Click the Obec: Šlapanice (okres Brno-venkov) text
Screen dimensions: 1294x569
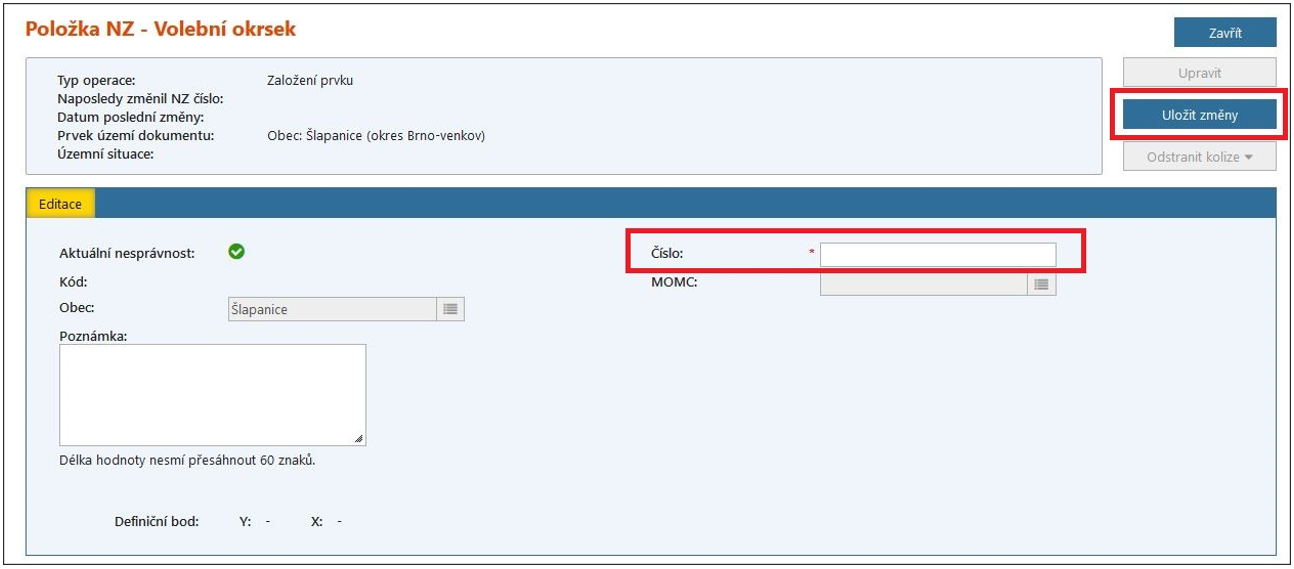(x=376, y=136)
